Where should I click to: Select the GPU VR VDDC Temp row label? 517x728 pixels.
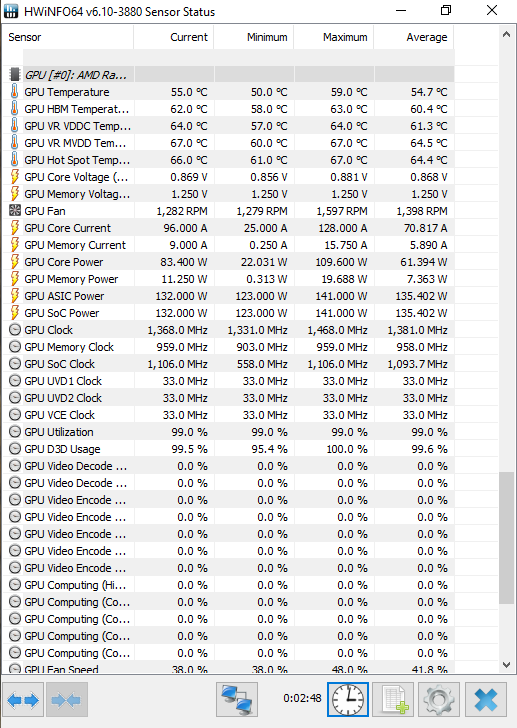(x=78, y=126)
